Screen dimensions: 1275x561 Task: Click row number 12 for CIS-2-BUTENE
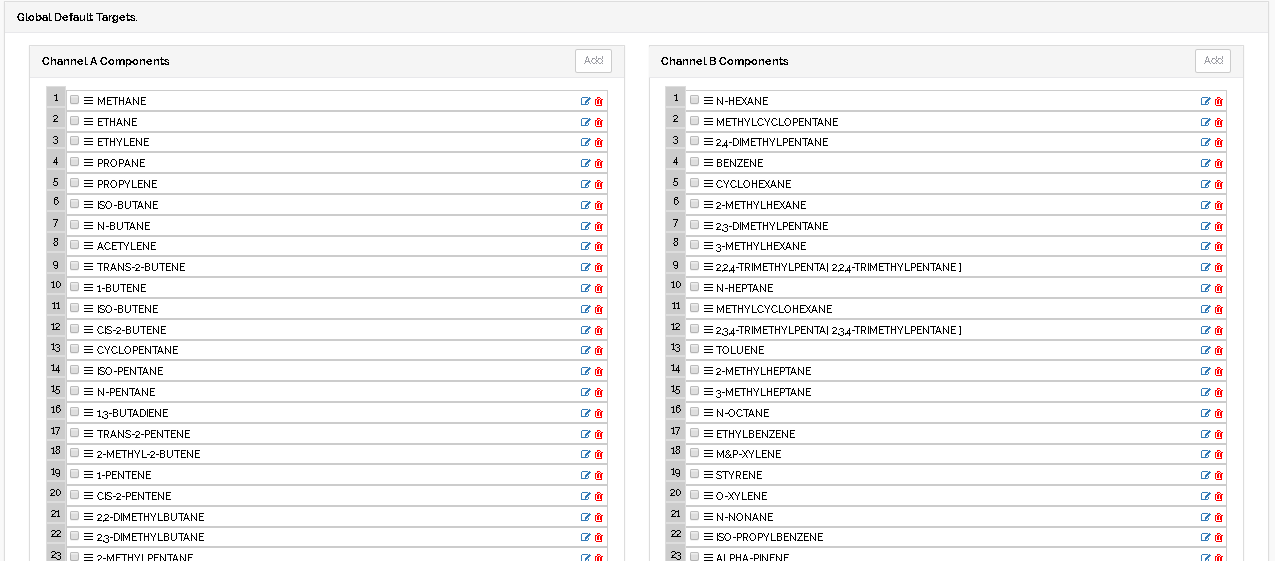click(x=56, y=328)
